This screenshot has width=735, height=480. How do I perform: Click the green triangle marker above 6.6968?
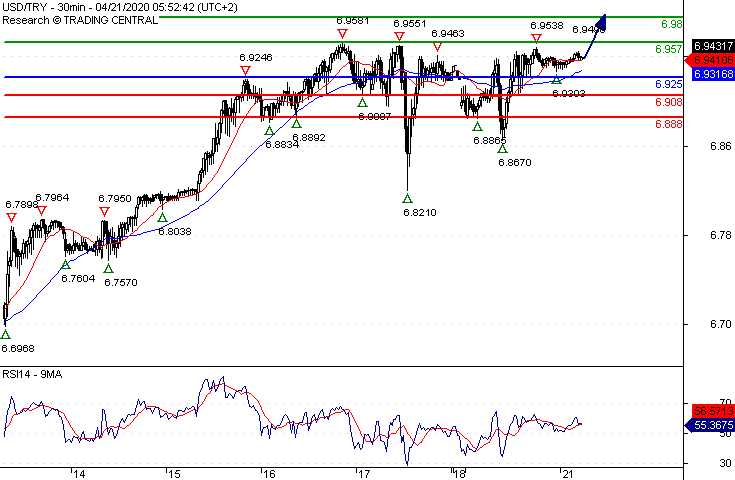(x=5, y=334)
